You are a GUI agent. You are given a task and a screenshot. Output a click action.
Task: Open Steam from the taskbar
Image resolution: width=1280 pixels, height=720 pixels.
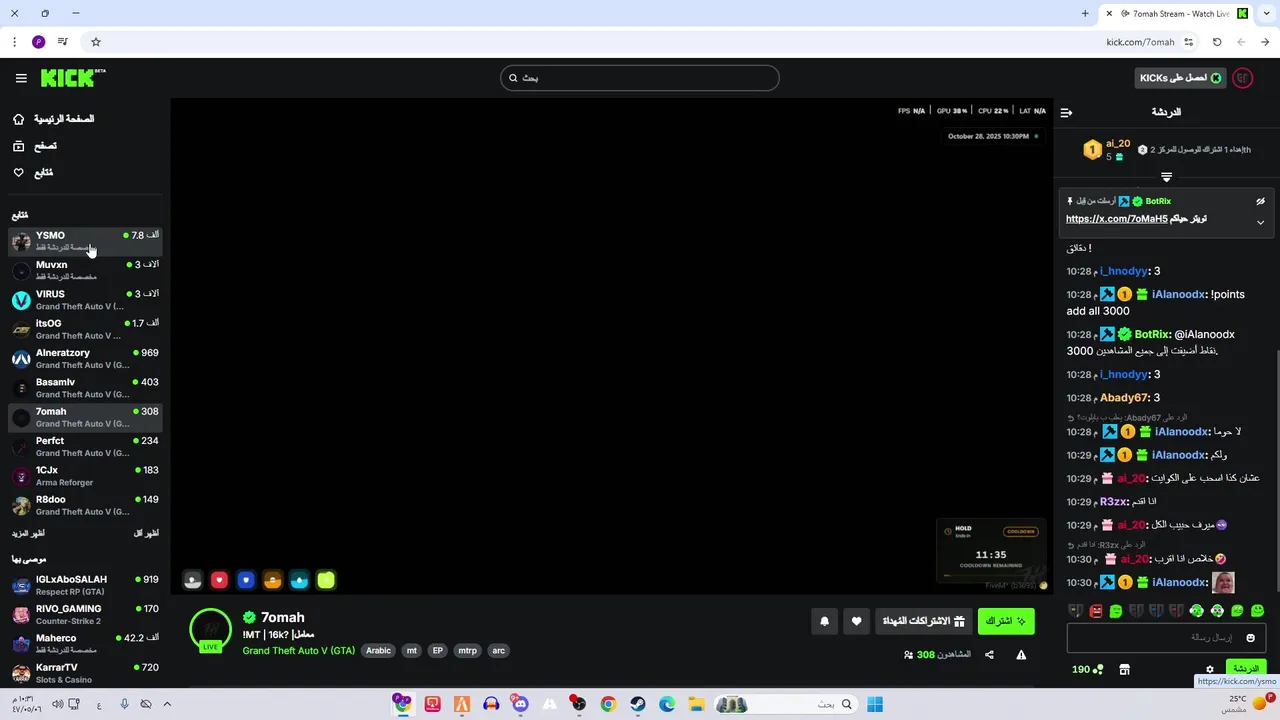click(637, 704)
